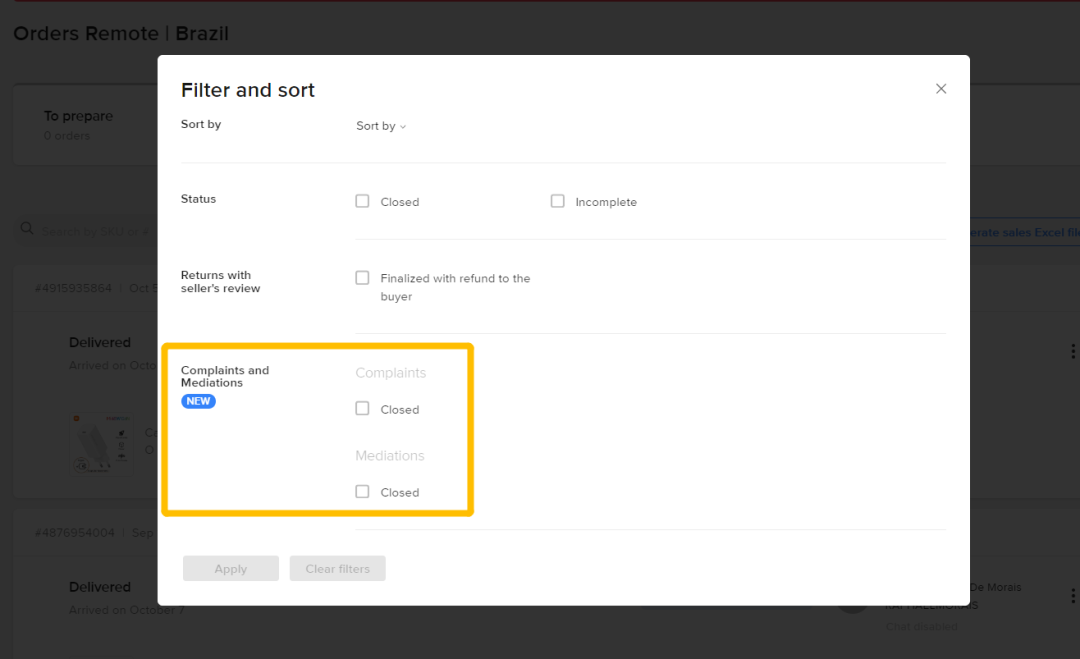
Task: Open three-dot menu for first delivered order
Action: (1073, 351)
